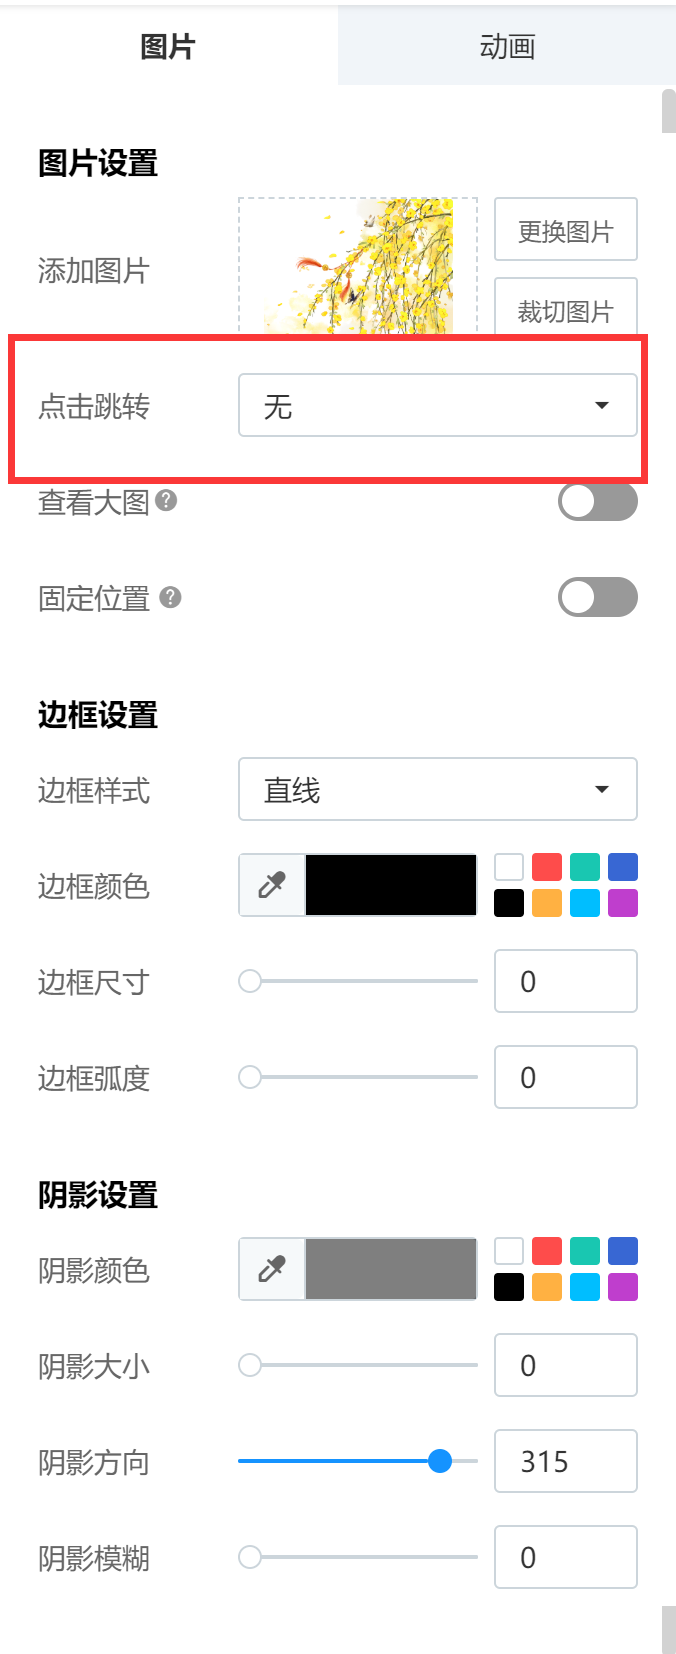
Task: Click help icon next to 固定位置
Action: click(171, 597)
